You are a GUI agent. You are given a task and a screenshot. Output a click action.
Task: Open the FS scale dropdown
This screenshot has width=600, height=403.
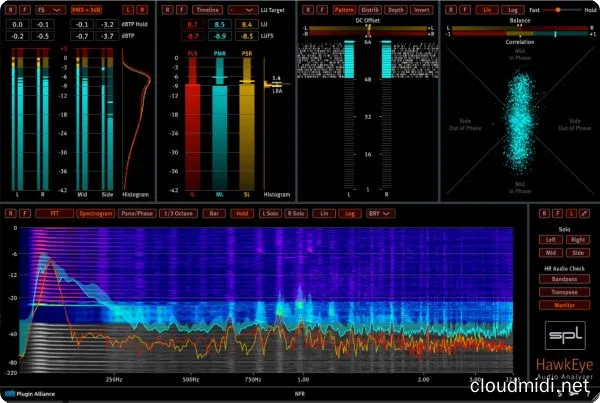click(x=48, y=8)
